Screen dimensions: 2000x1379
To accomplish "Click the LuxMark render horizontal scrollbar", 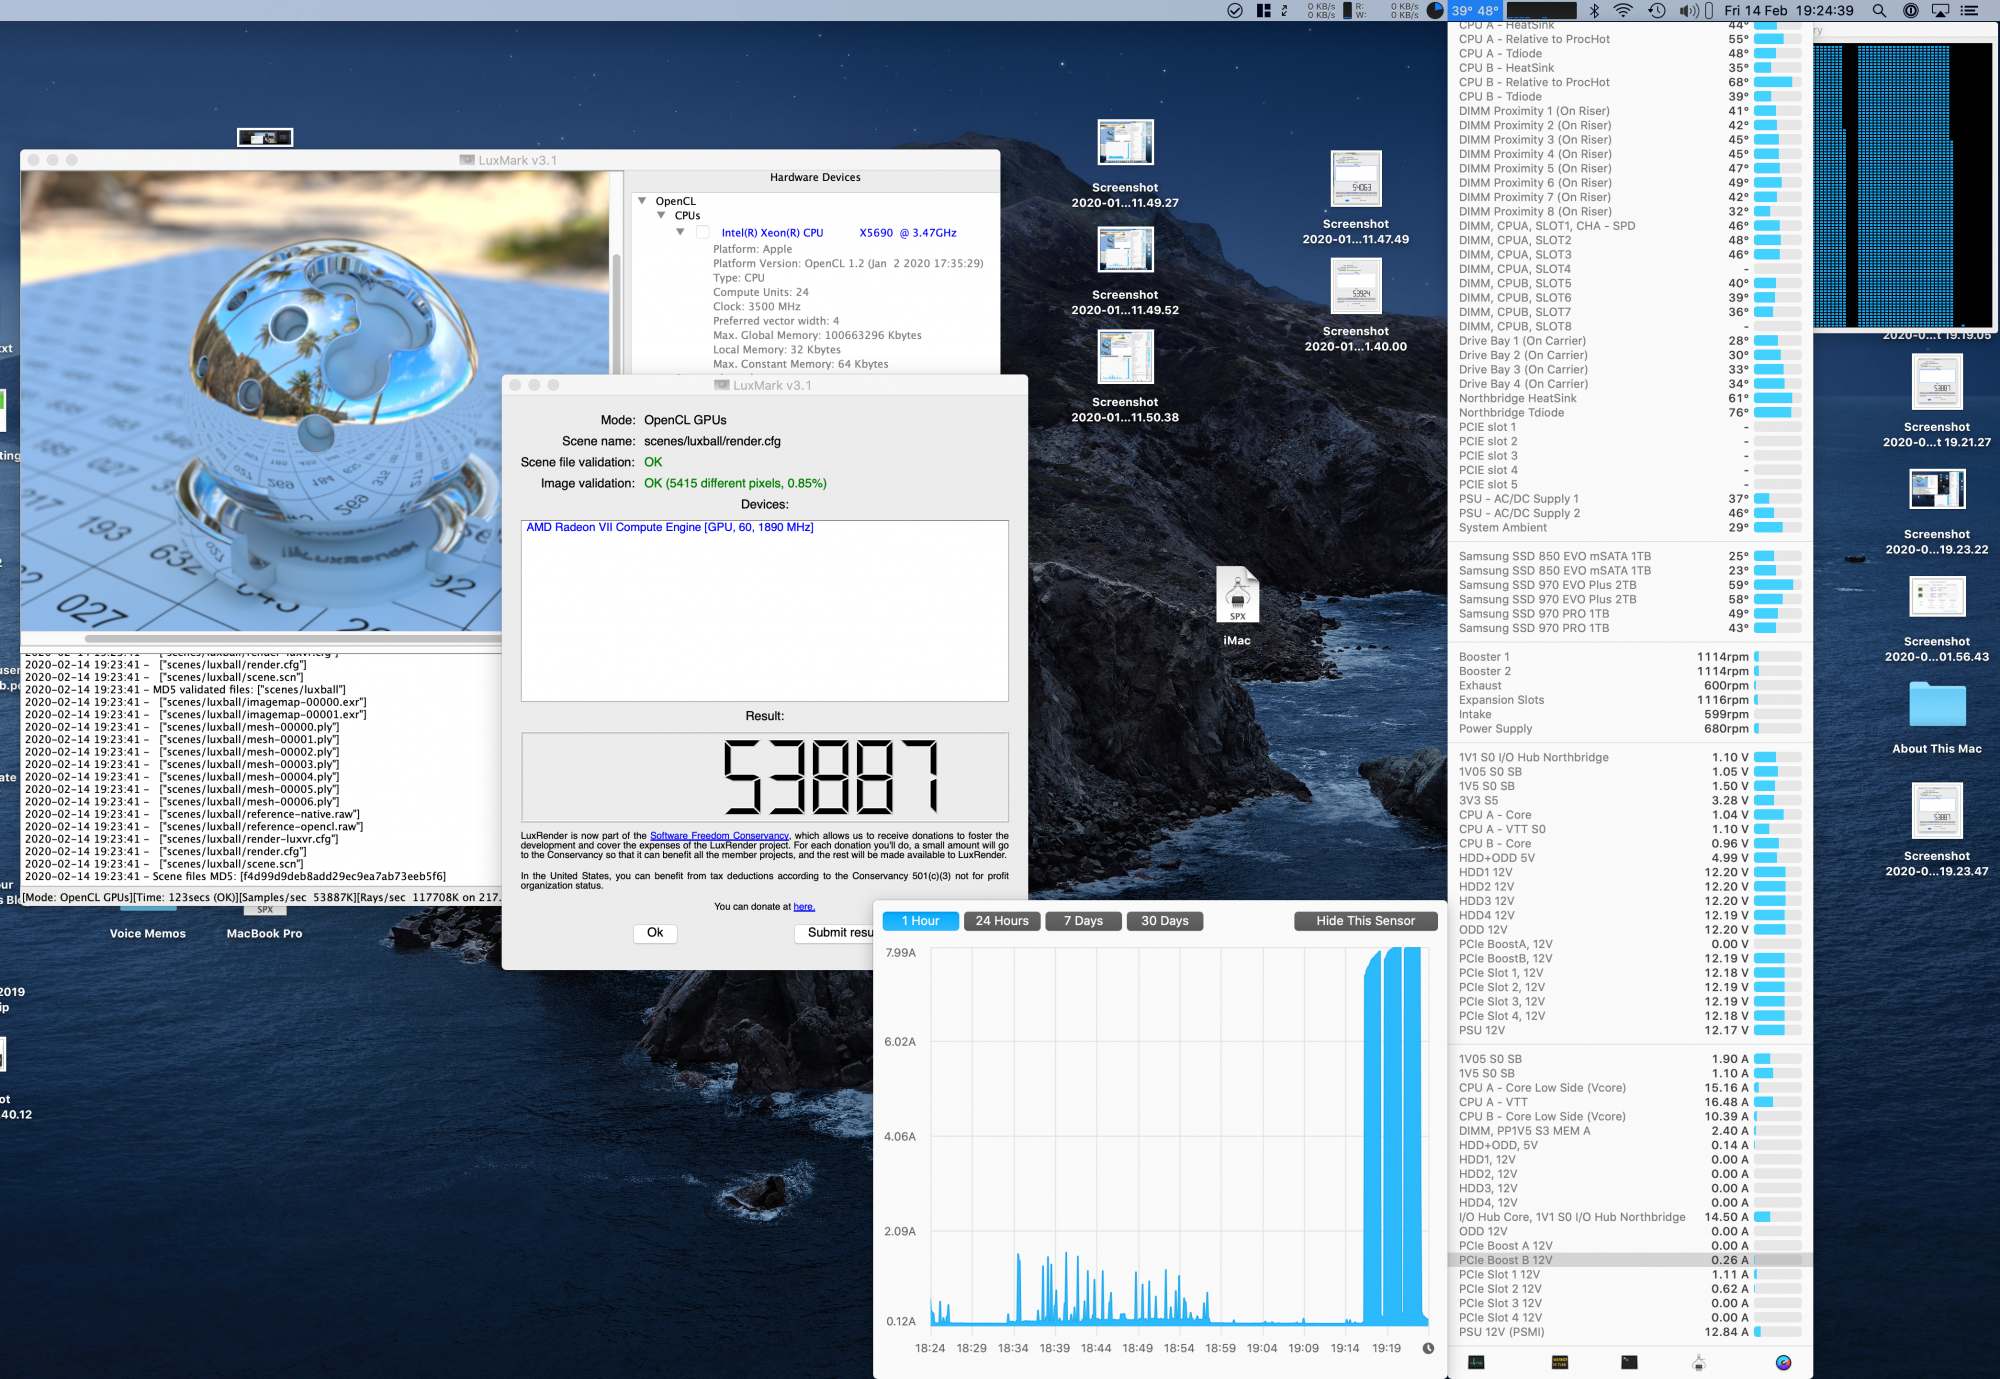I will 292,638.
